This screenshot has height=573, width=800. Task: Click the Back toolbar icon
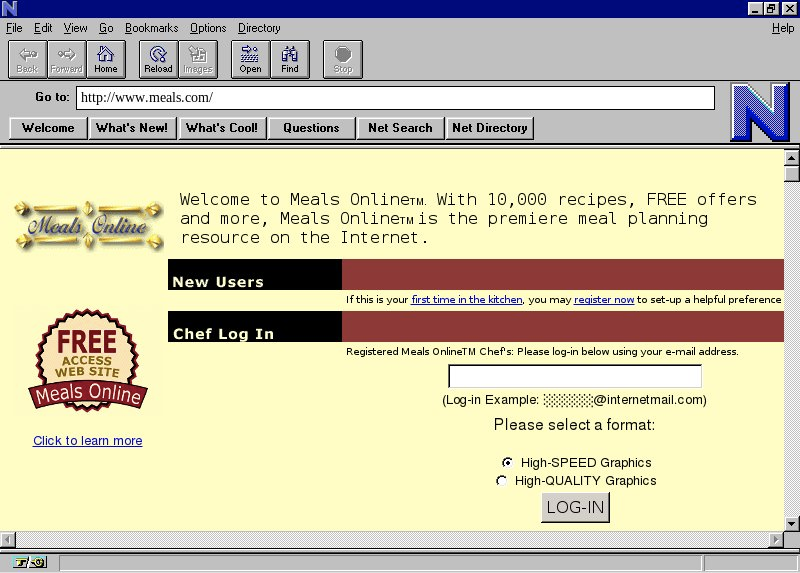(x=27, y=60)
